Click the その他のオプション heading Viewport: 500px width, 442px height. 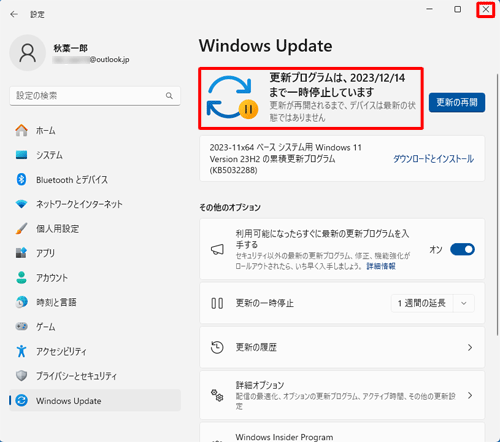point(230,207)
